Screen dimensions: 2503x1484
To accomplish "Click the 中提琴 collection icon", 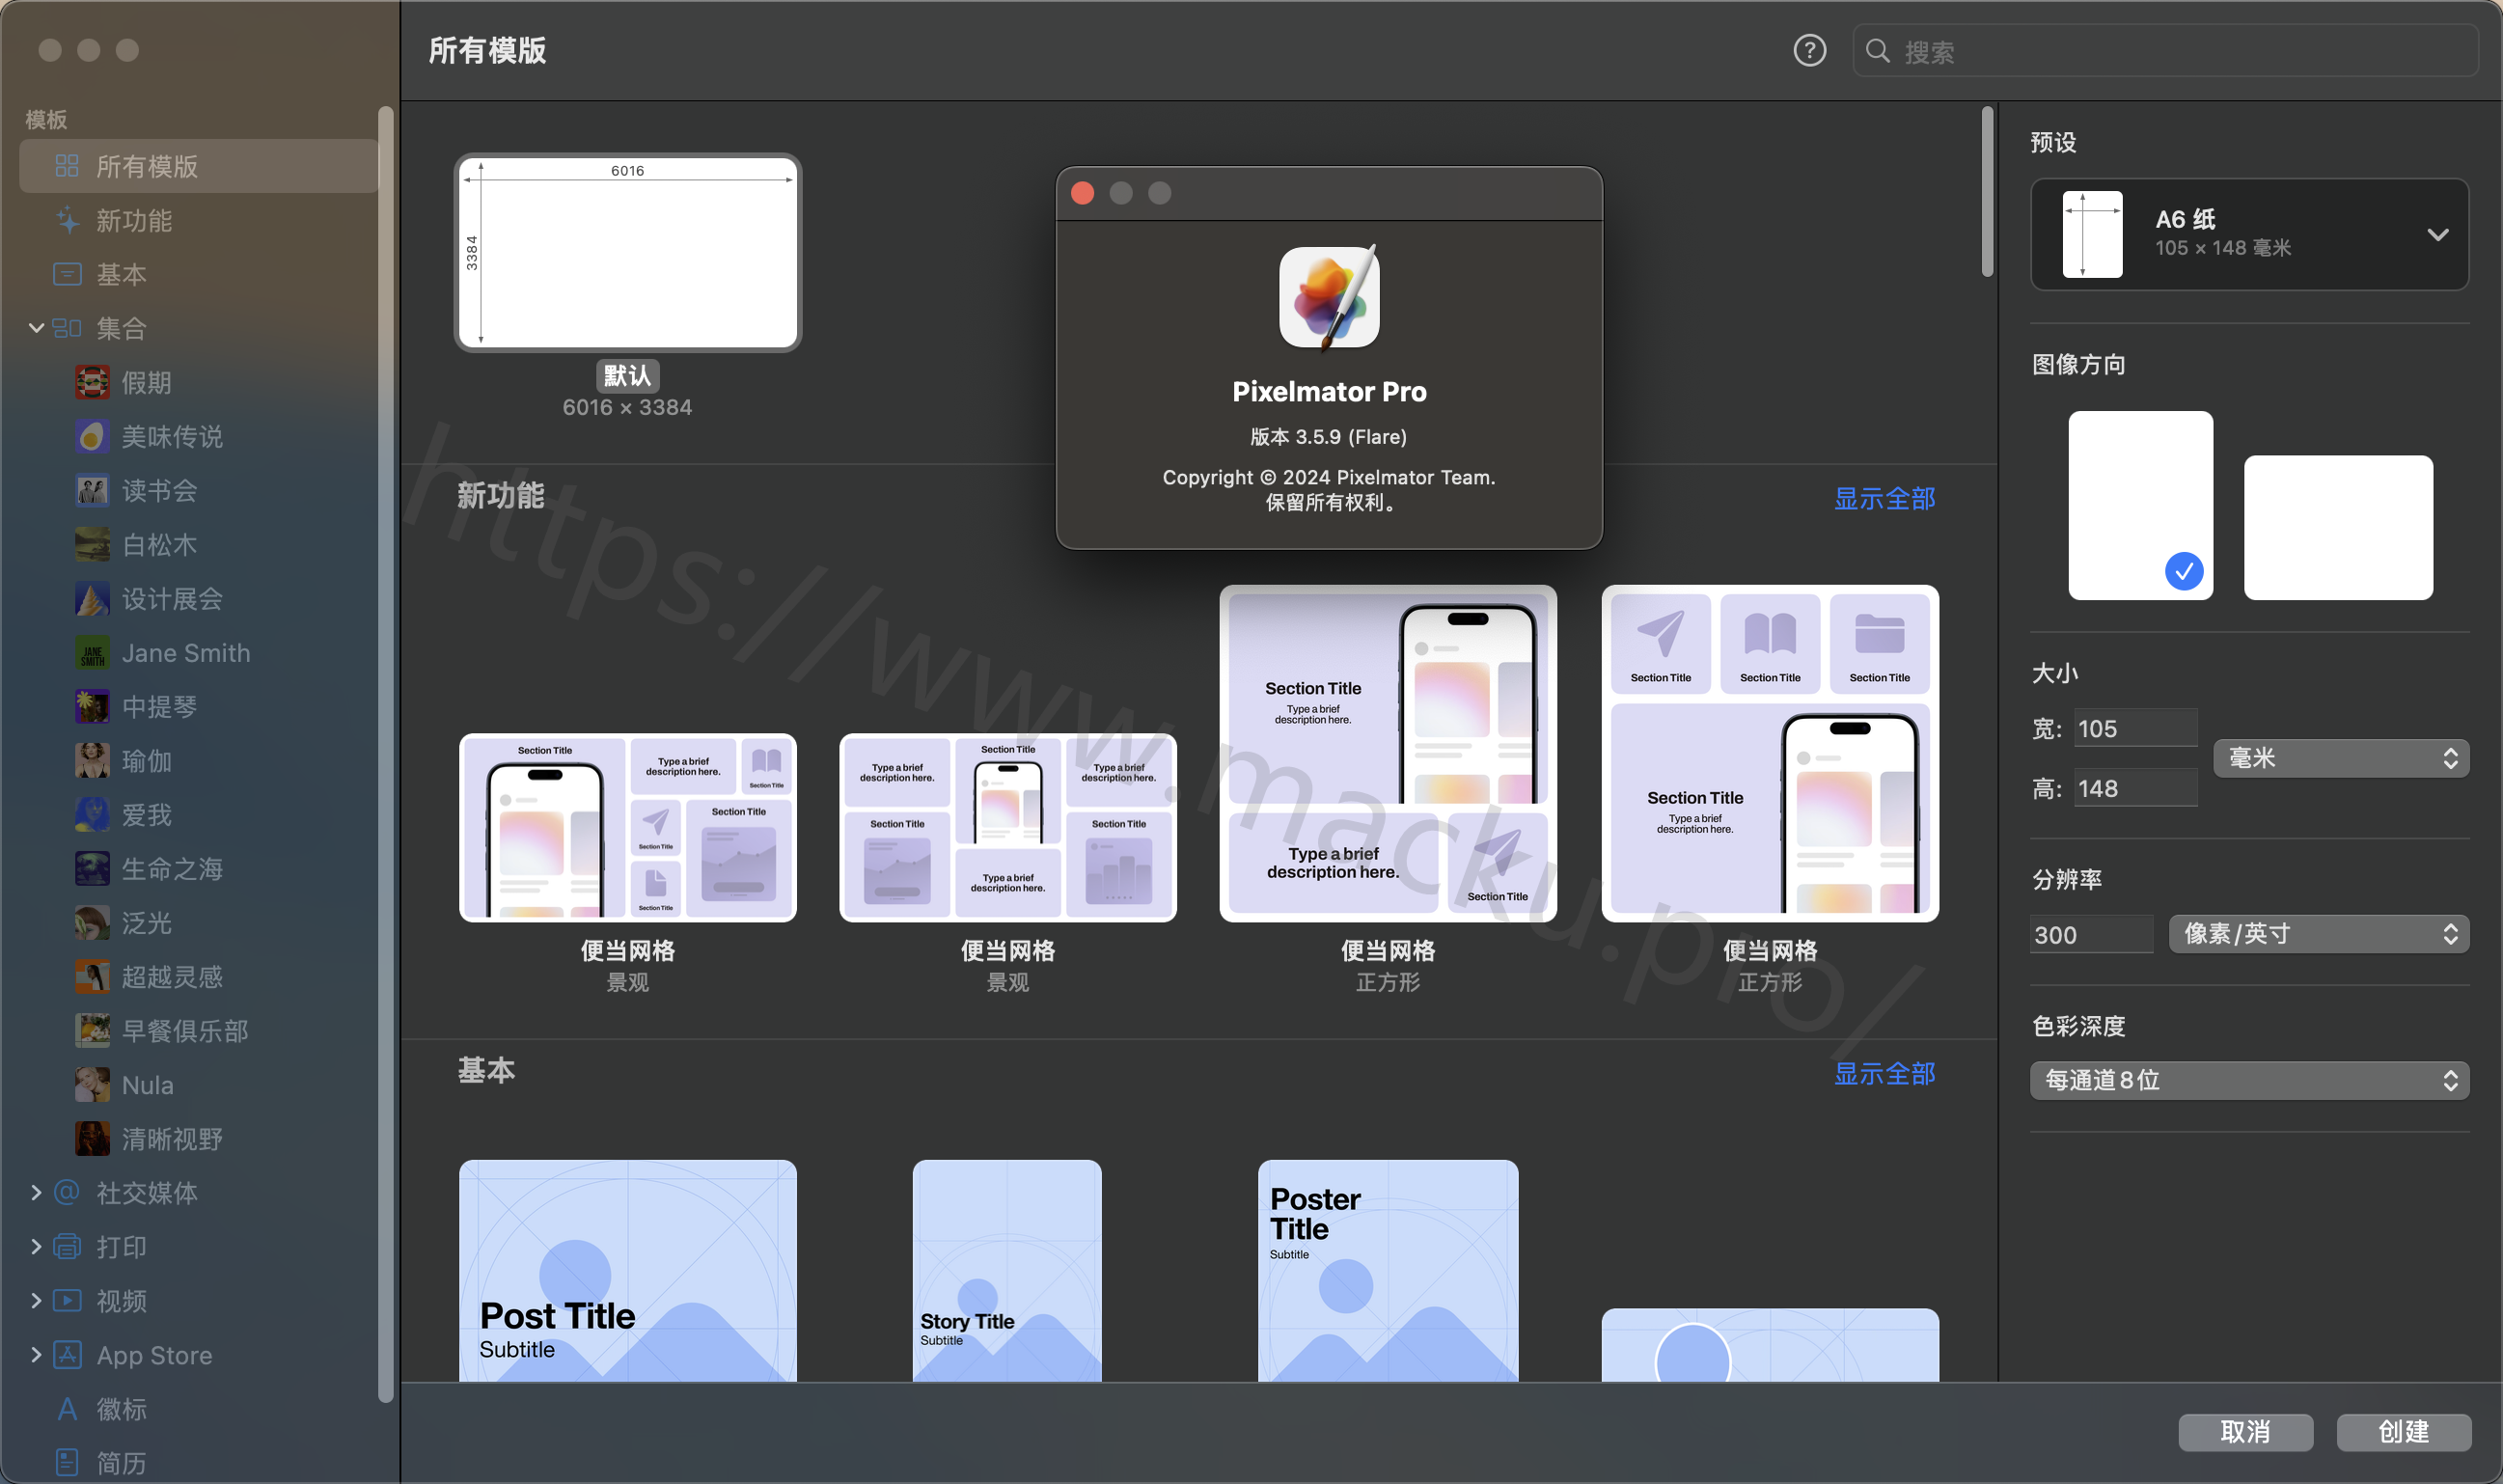I will tap(92, 706).
